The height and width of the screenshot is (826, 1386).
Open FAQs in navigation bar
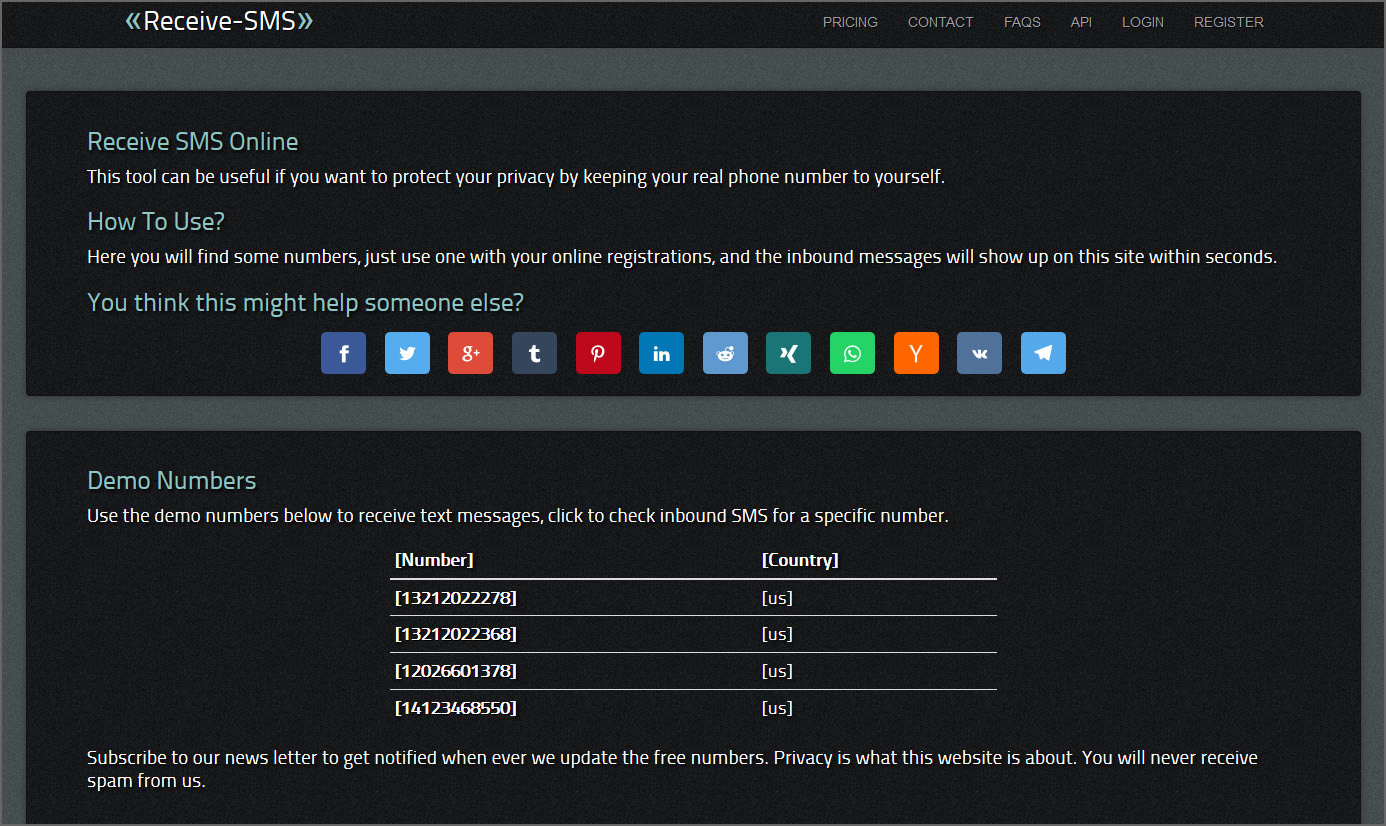[x=1022, y=22]
